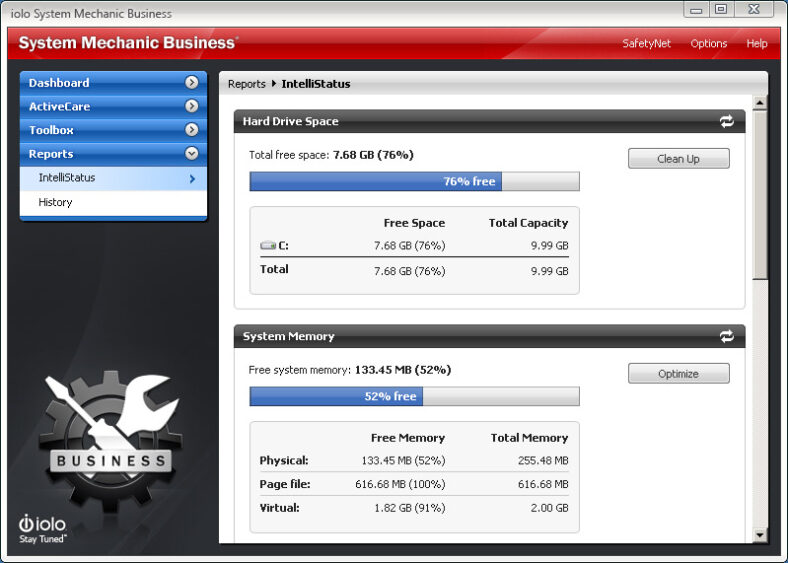Open the Dashboard menu

coord(113,83)
